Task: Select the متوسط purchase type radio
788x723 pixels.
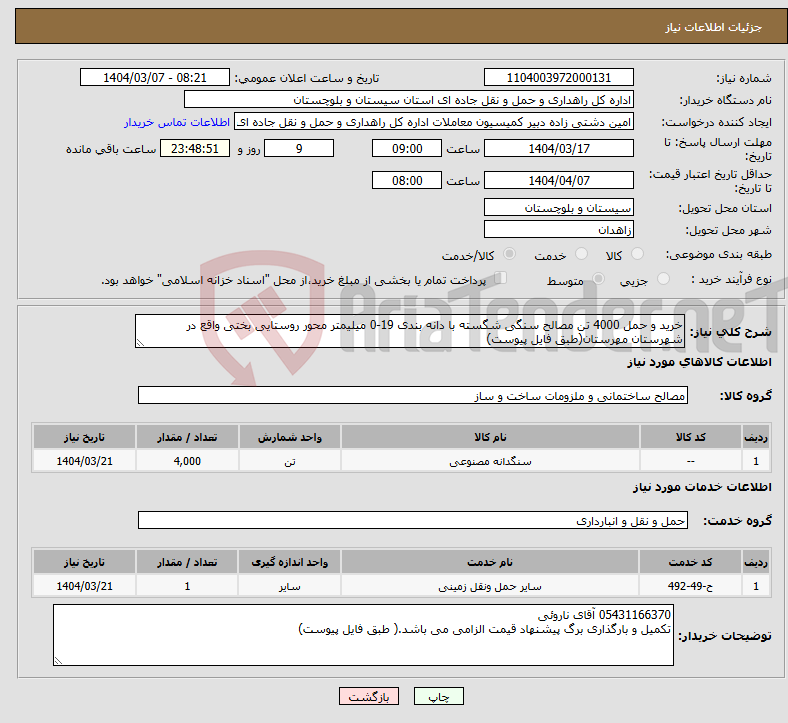Action: coord(598,279)
